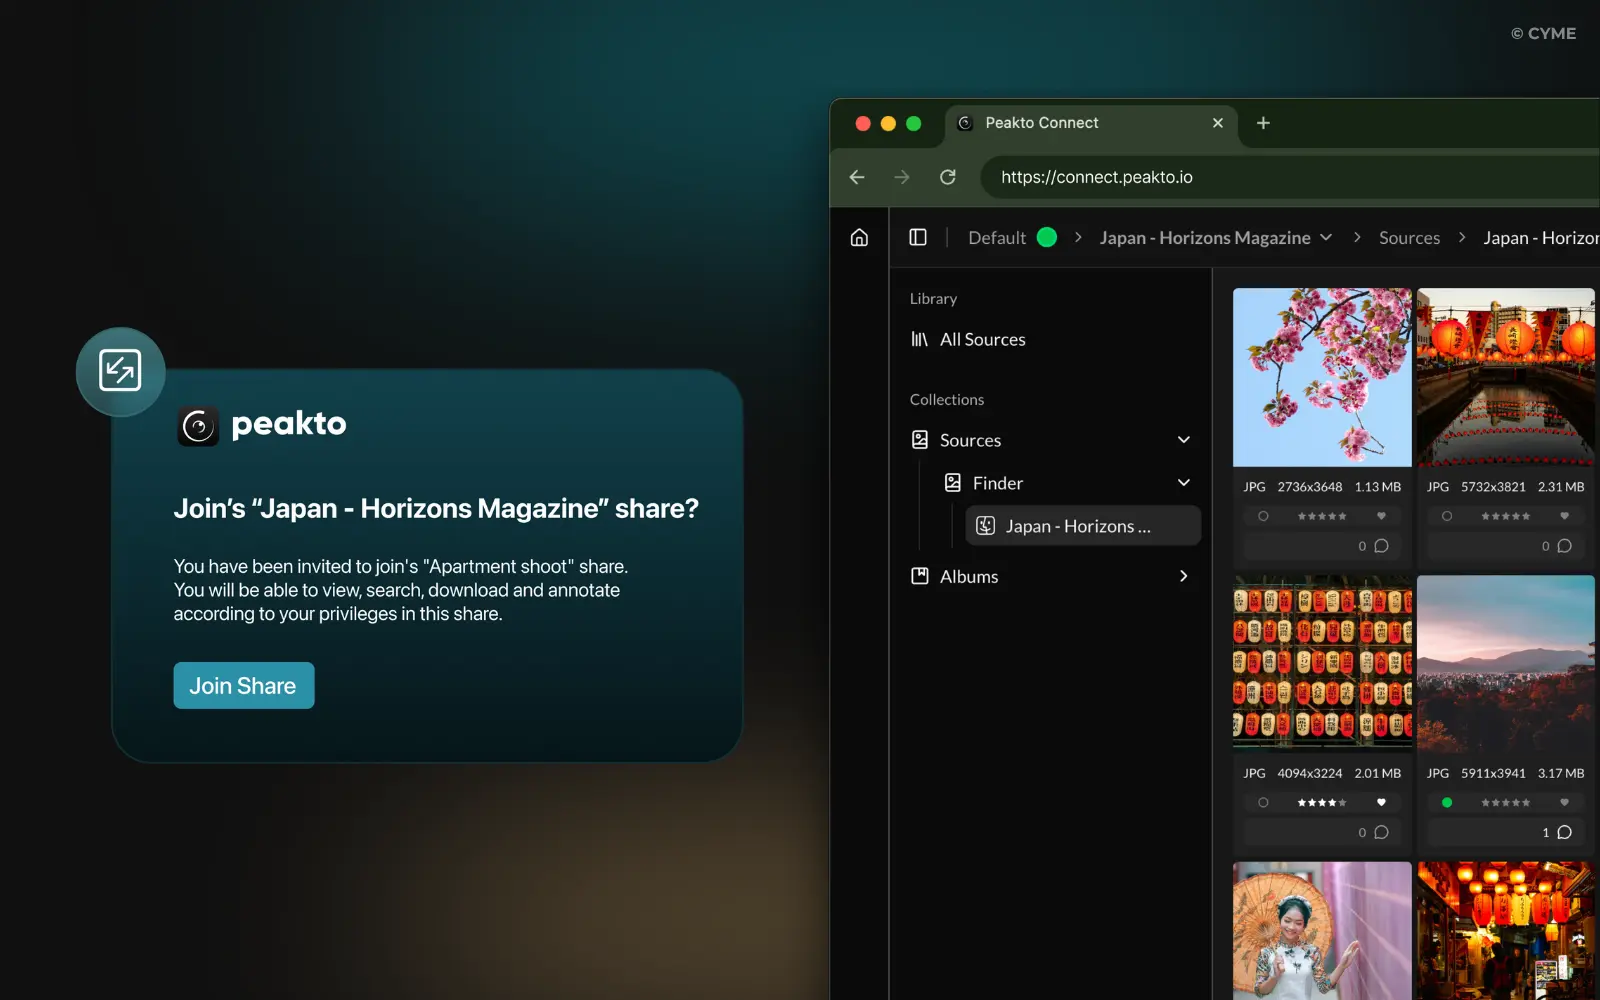The image size is (1600, 1000).
Task: Click the home icon in the sidebar
Action: pyautogui.click(x=859, y=238)
